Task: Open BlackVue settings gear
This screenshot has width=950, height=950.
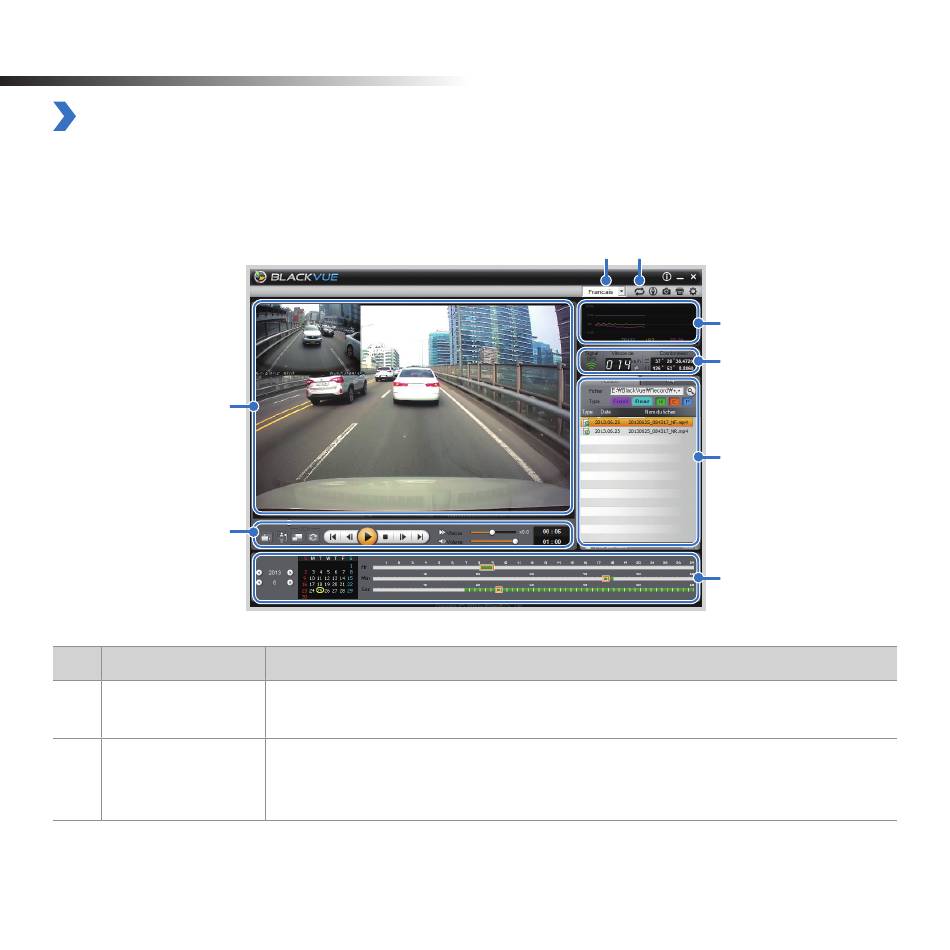Action: click(x=693, y=292)
